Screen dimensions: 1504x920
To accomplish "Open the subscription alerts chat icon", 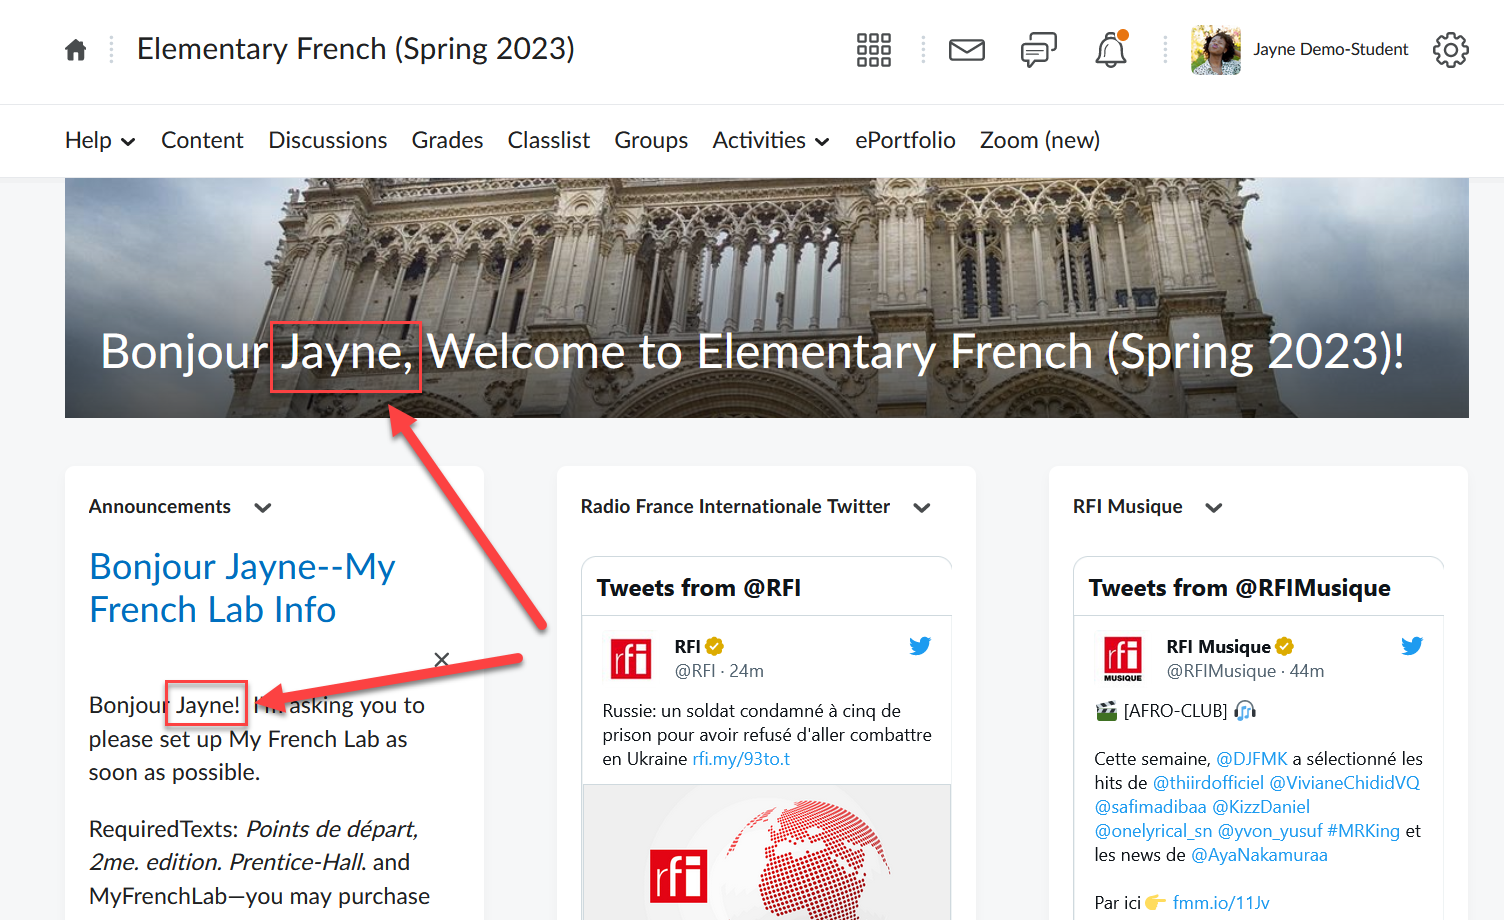I will tap(1038, 50).
